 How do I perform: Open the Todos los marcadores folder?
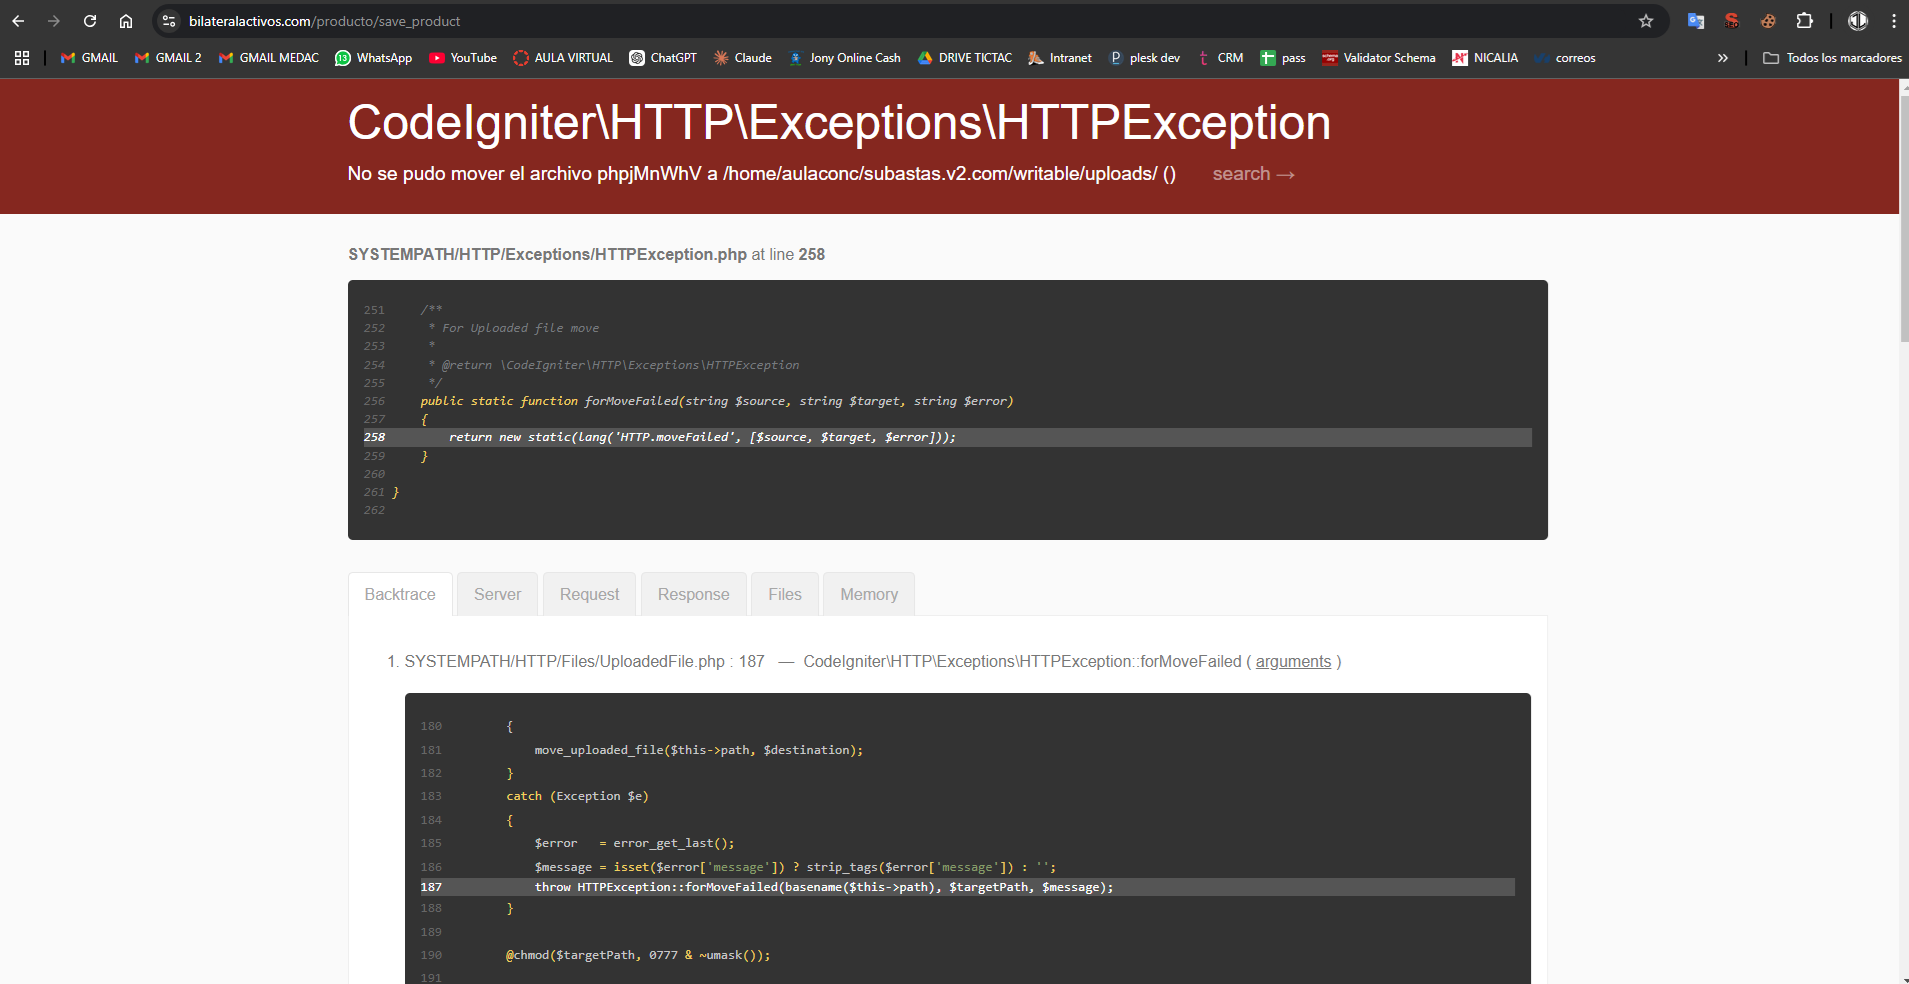coord(1832,58)
